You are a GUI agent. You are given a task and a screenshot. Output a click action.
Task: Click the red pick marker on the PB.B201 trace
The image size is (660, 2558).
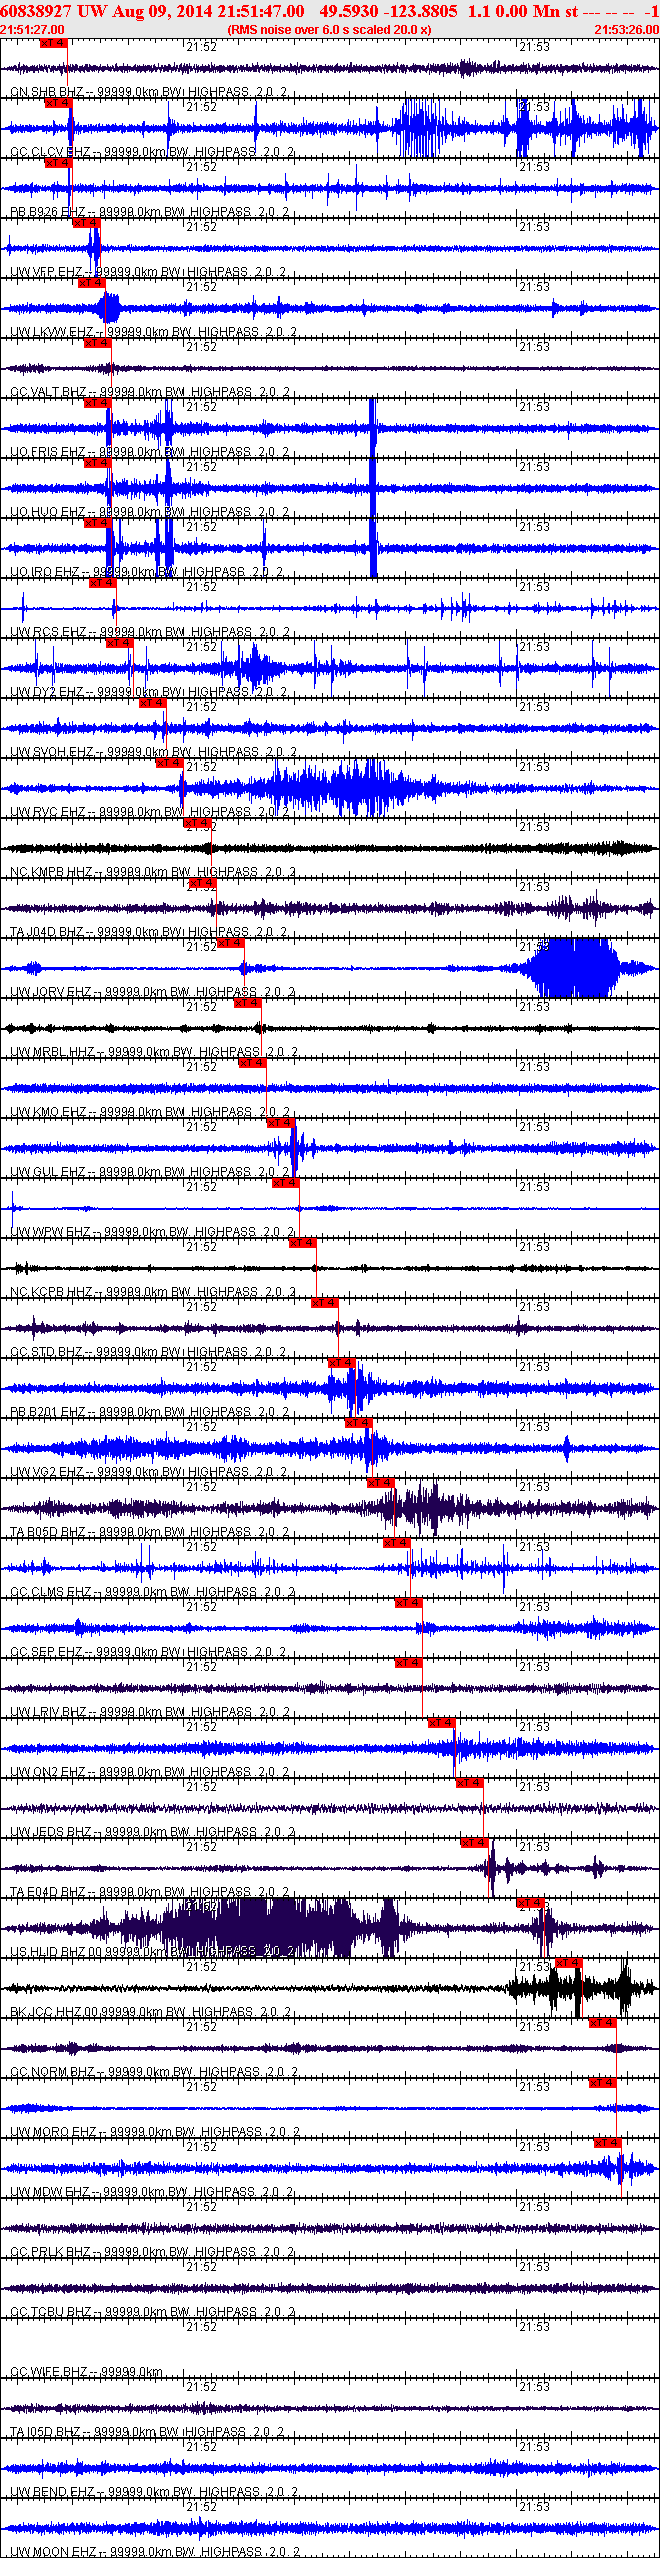pyautogui.click(x=342, y=1363)
